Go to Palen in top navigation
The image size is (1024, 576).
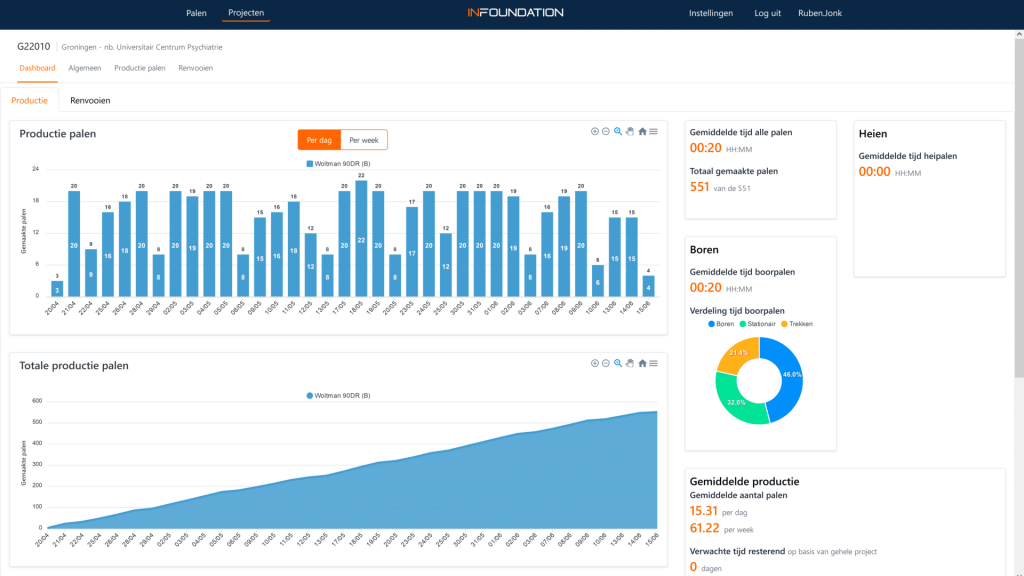[196, 13]
